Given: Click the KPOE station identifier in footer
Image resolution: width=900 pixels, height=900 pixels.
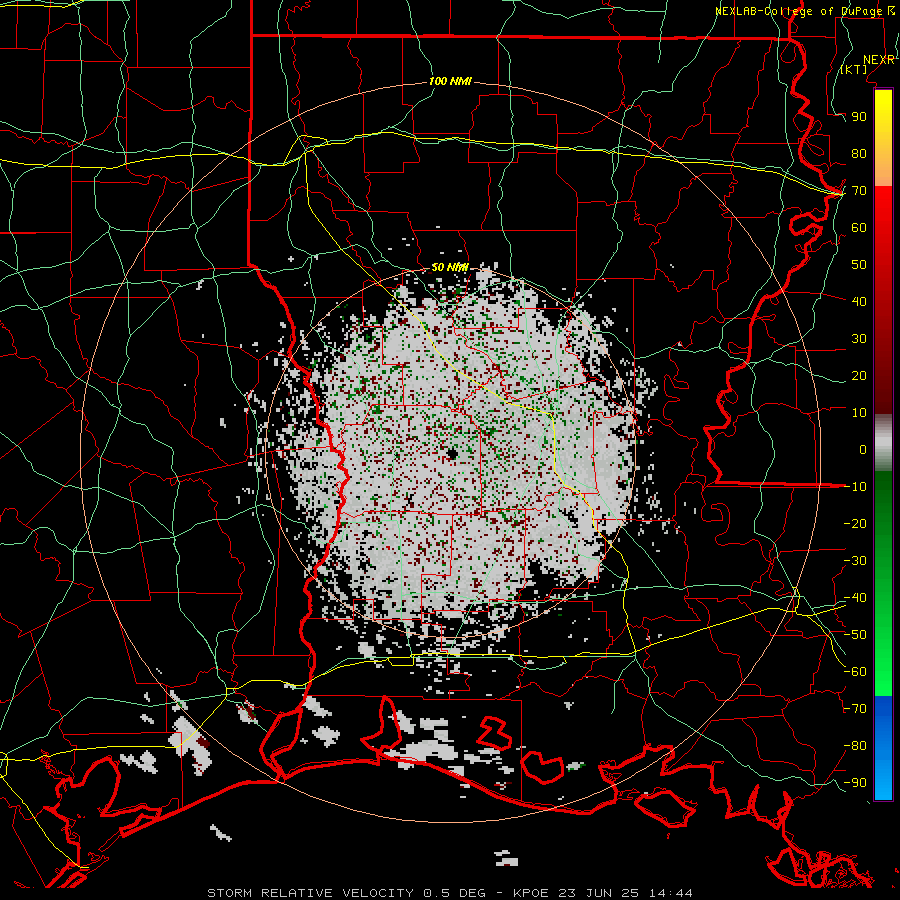Looking at the screenshot, I should coord(531,893).
